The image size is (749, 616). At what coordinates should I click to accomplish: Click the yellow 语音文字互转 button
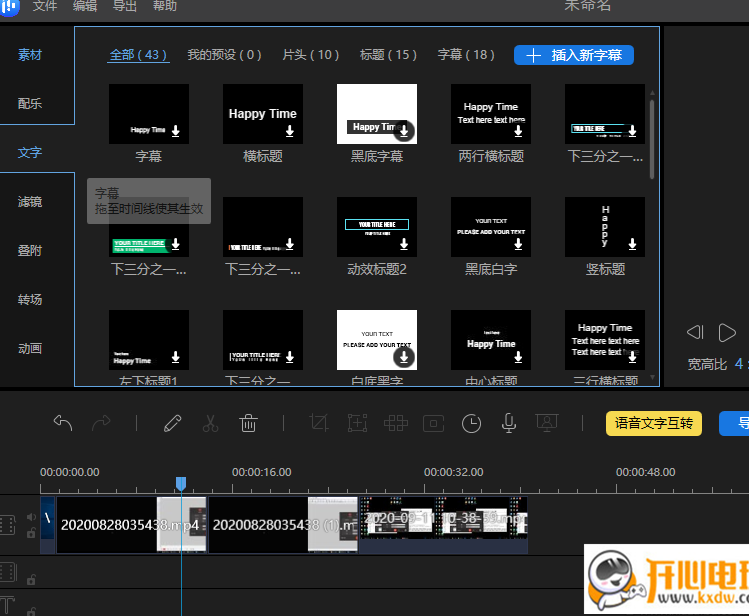coord(654,423)
